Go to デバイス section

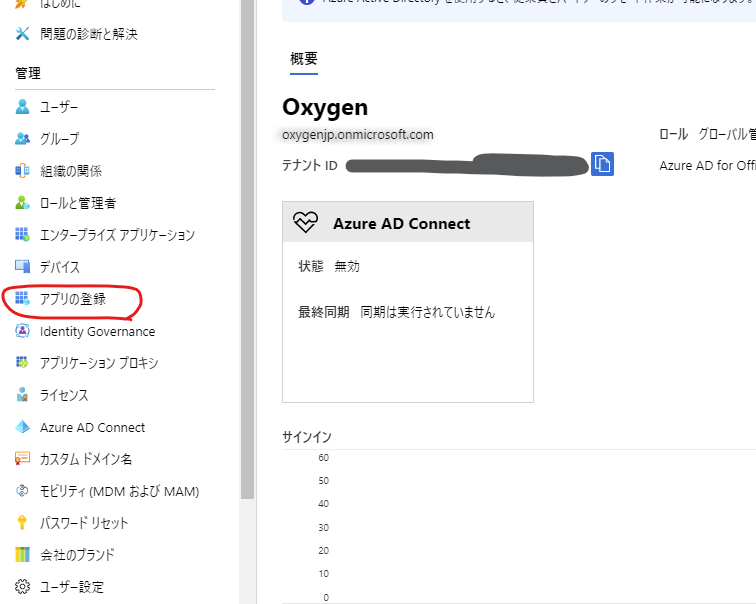click(60, 267)
